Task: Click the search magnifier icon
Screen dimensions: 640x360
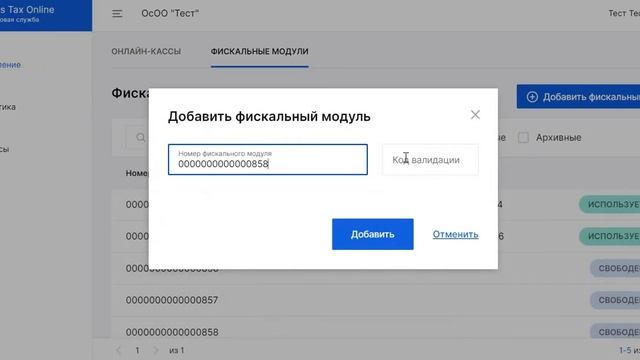Action: [140, 138]
